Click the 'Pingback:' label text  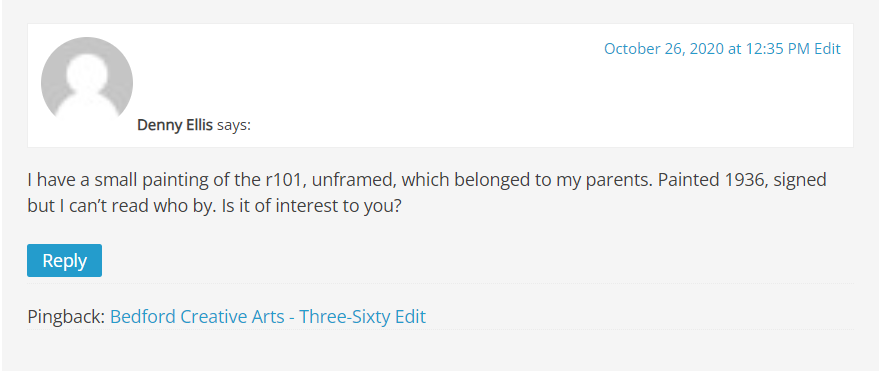point(66,317)
